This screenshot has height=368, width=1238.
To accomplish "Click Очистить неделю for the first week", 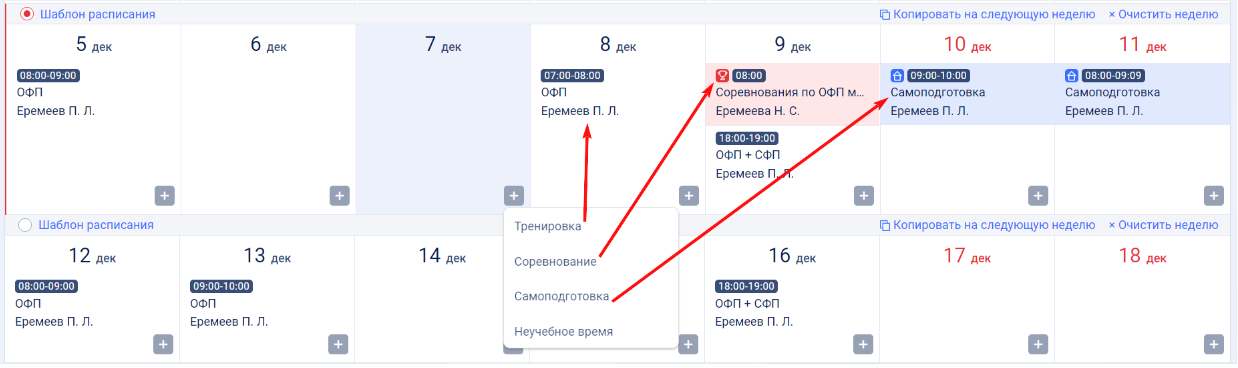I will pos(1163,14).
